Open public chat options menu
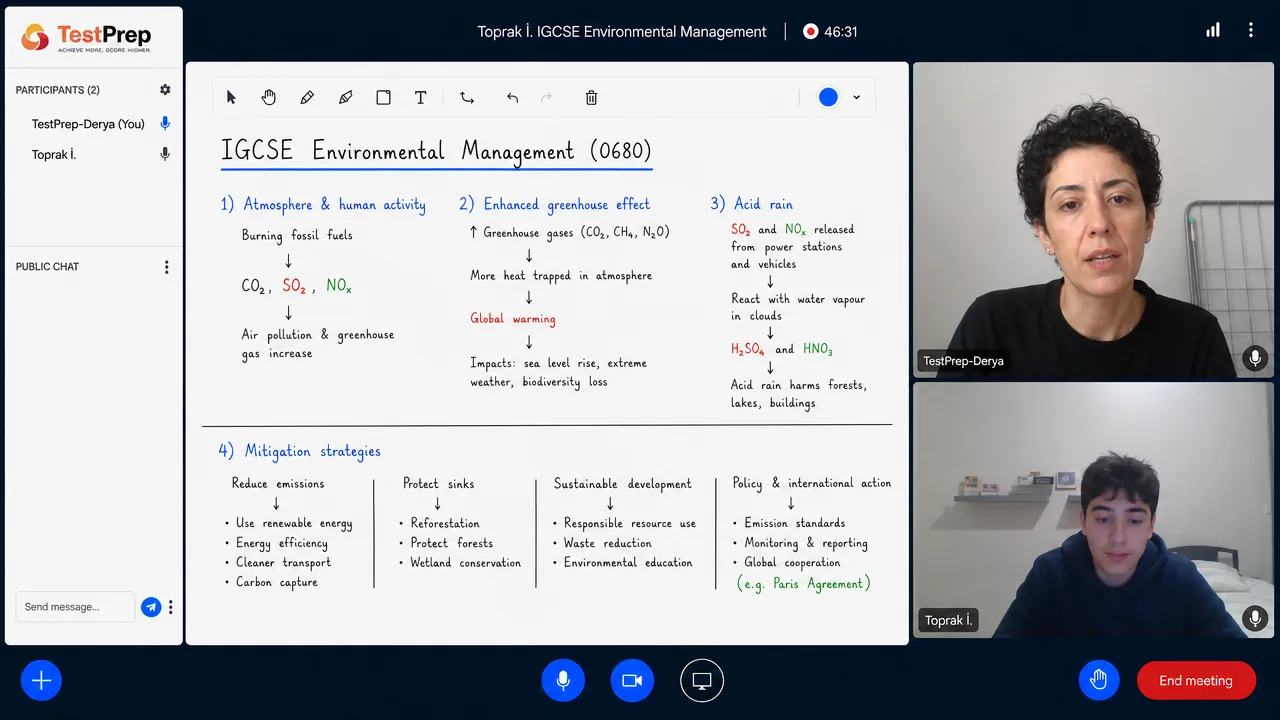The image size is (1280, 720). pos(166,267)
